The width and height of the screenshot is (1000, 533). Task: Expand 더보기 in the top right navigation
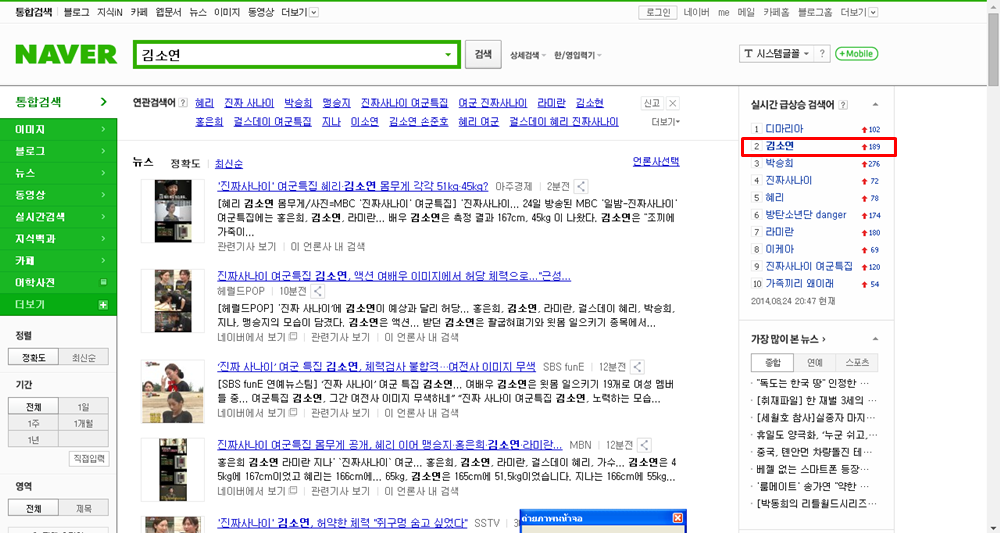tap(859, 12)
